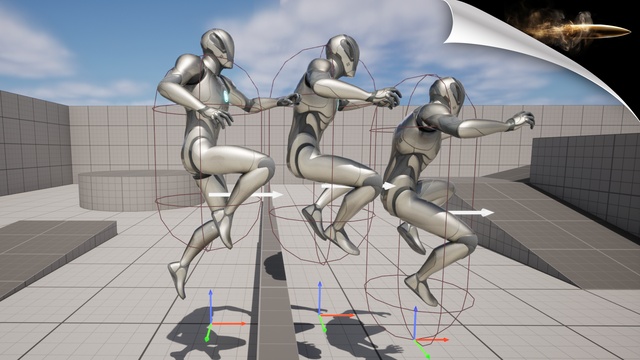Click the blue Z-axis arrow of the left gizmo
This screenshot has height=360, width=640.
(x=211, y=306)
